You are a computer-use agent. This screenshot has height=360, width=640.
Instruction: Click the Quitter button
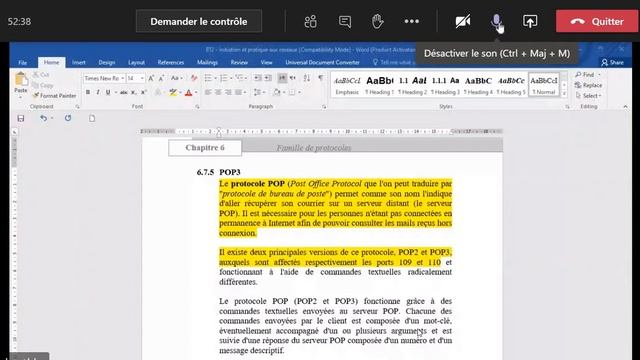596,21
